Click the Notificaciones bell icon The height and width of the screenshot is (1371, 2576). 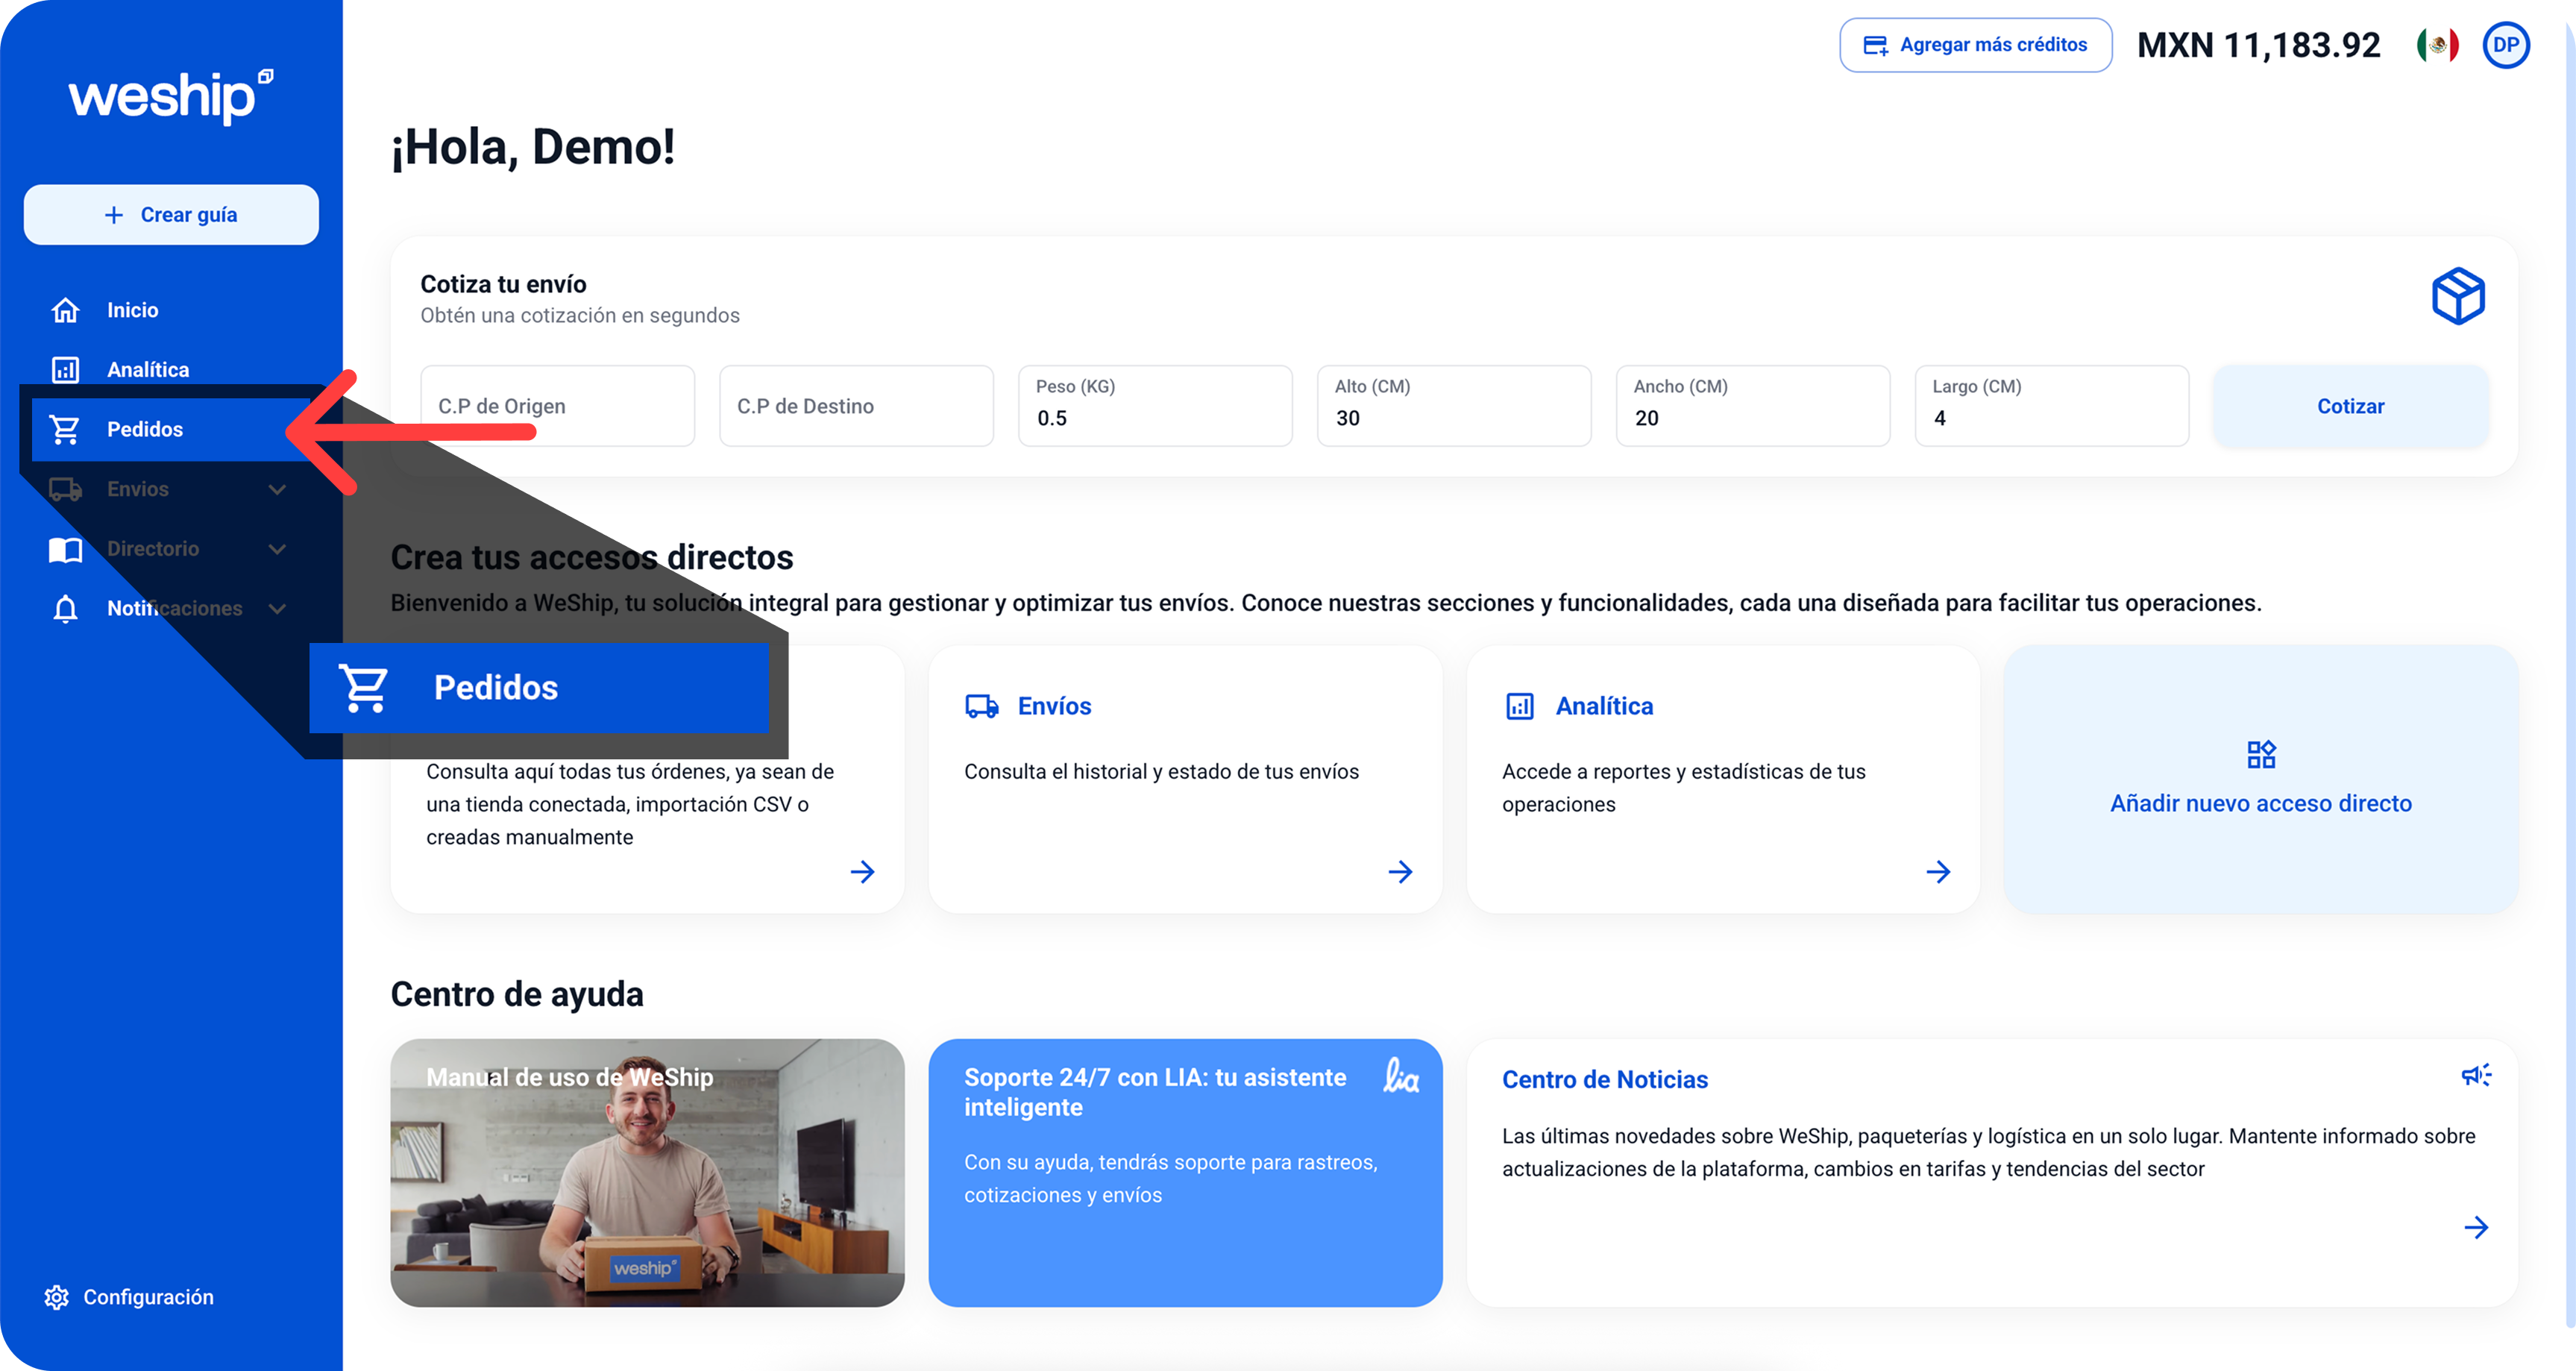pos(65,608)
